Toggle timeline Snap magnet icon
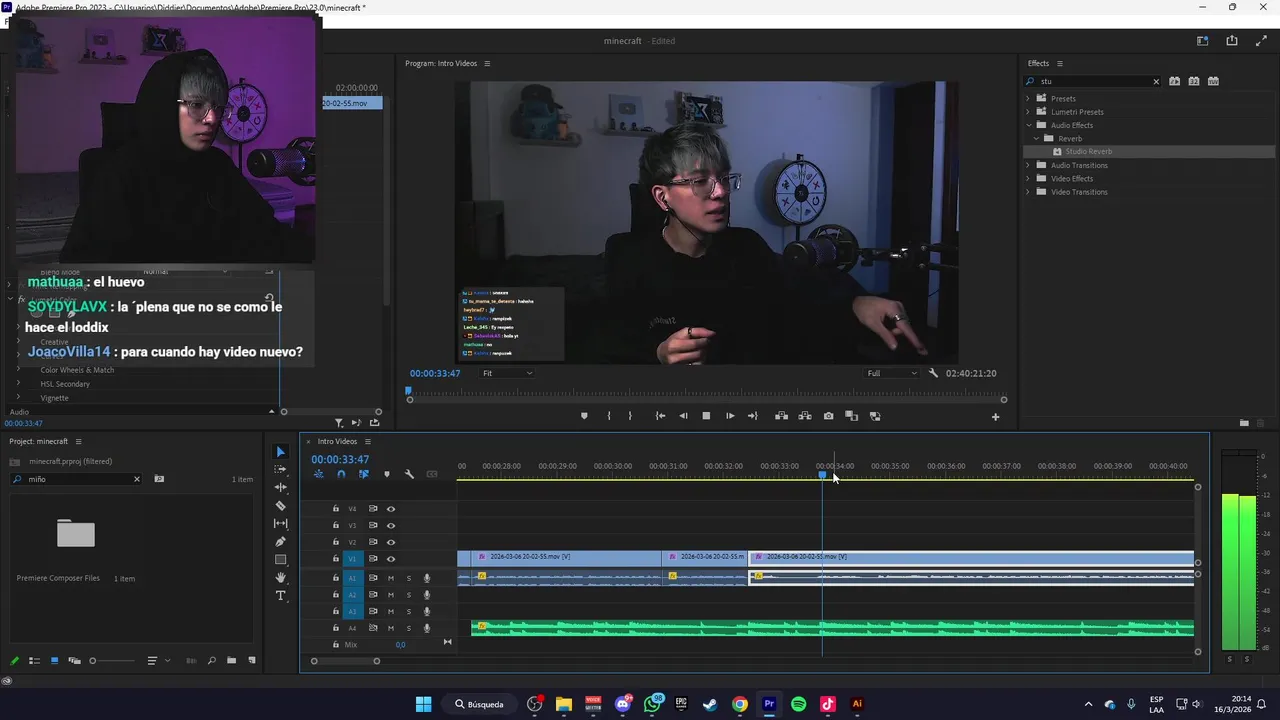 tap(341, 474)
